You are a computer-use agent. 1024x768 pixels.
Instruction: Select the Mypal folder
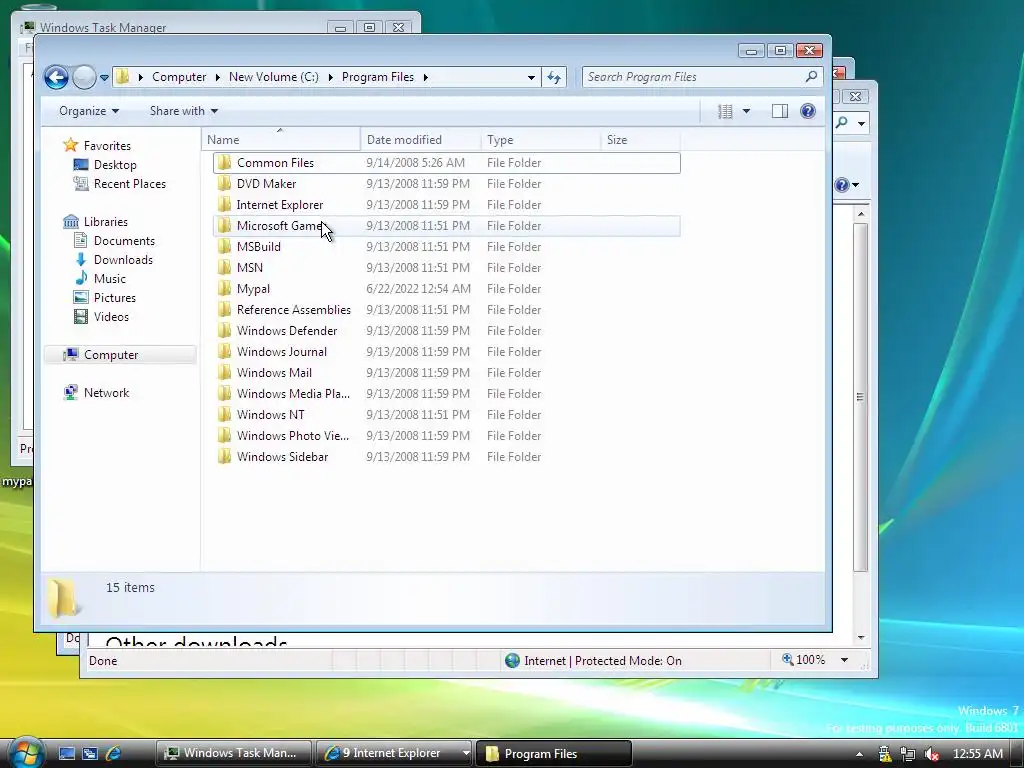tap(447, 288)
